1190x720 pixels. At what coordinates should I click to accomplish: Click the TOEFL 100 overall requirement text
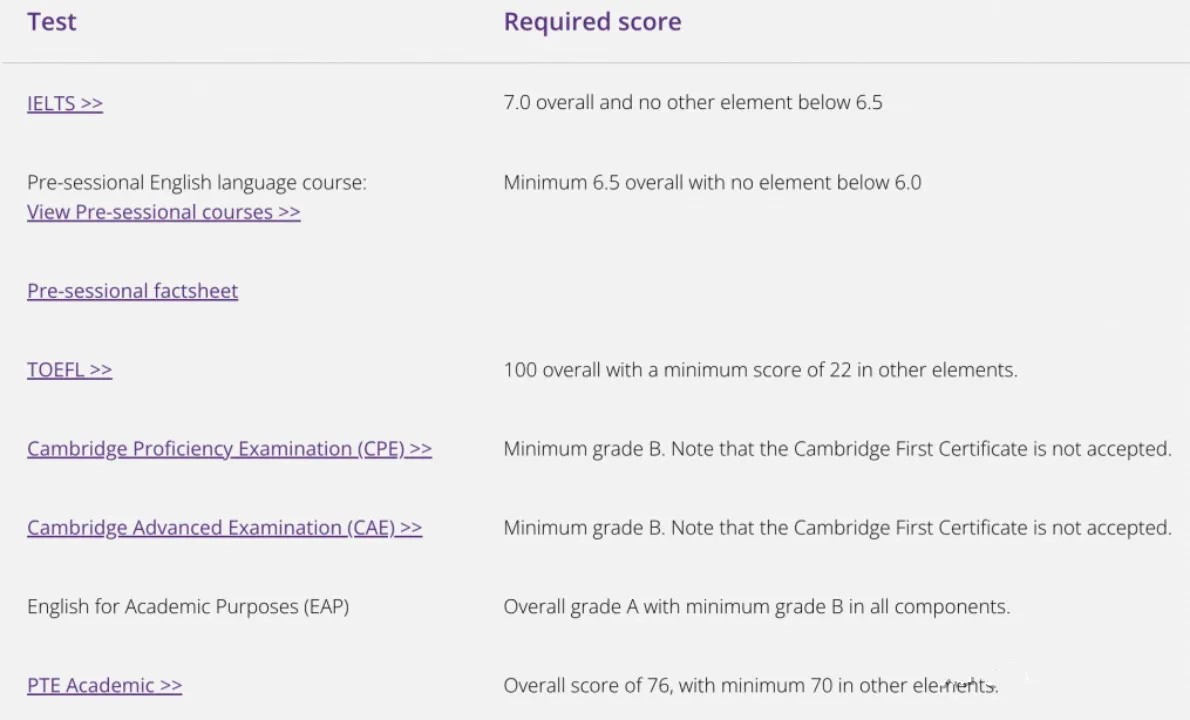pos(760,370)
